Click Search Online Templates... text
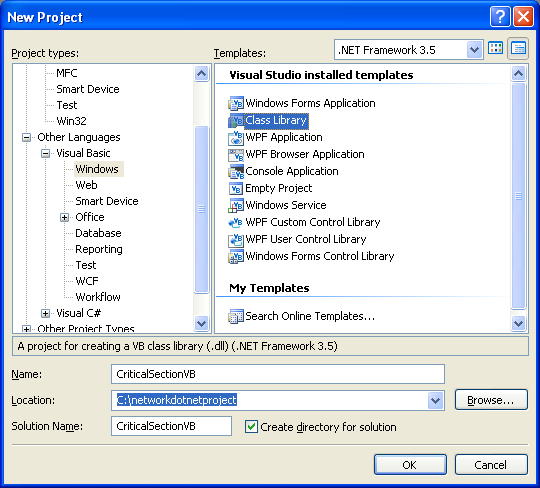The width and height of the screenshot is (540, 488). click(x=310, y=316)
